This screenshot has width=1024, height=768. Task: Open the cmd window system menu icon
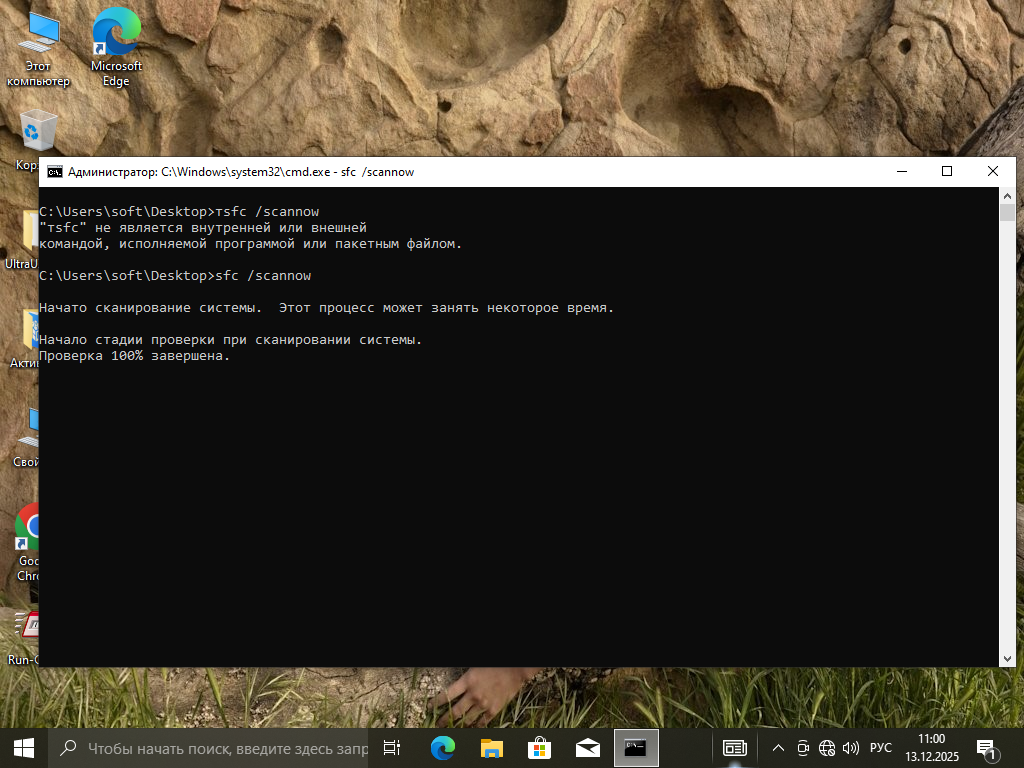[55, 172]
